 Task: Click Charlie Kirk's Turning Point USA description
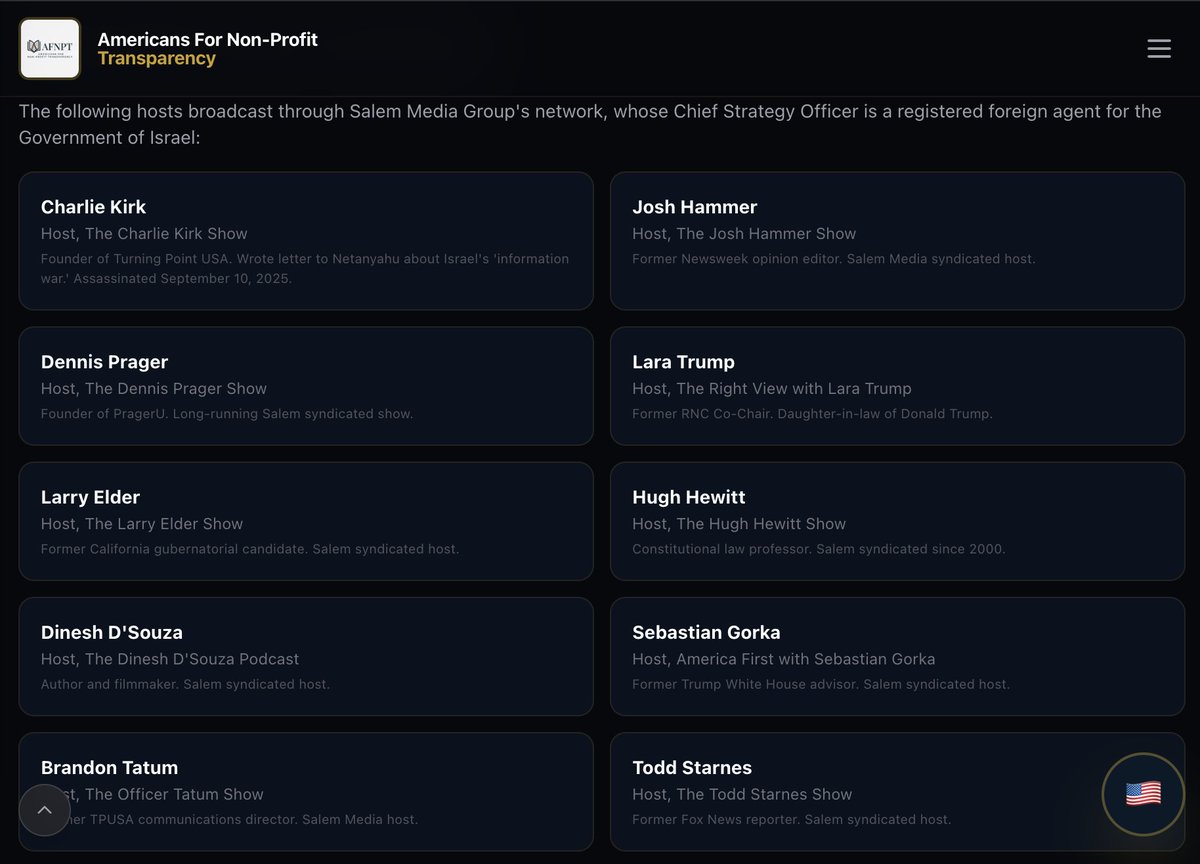pyautogui.click(x=305, y=268)
